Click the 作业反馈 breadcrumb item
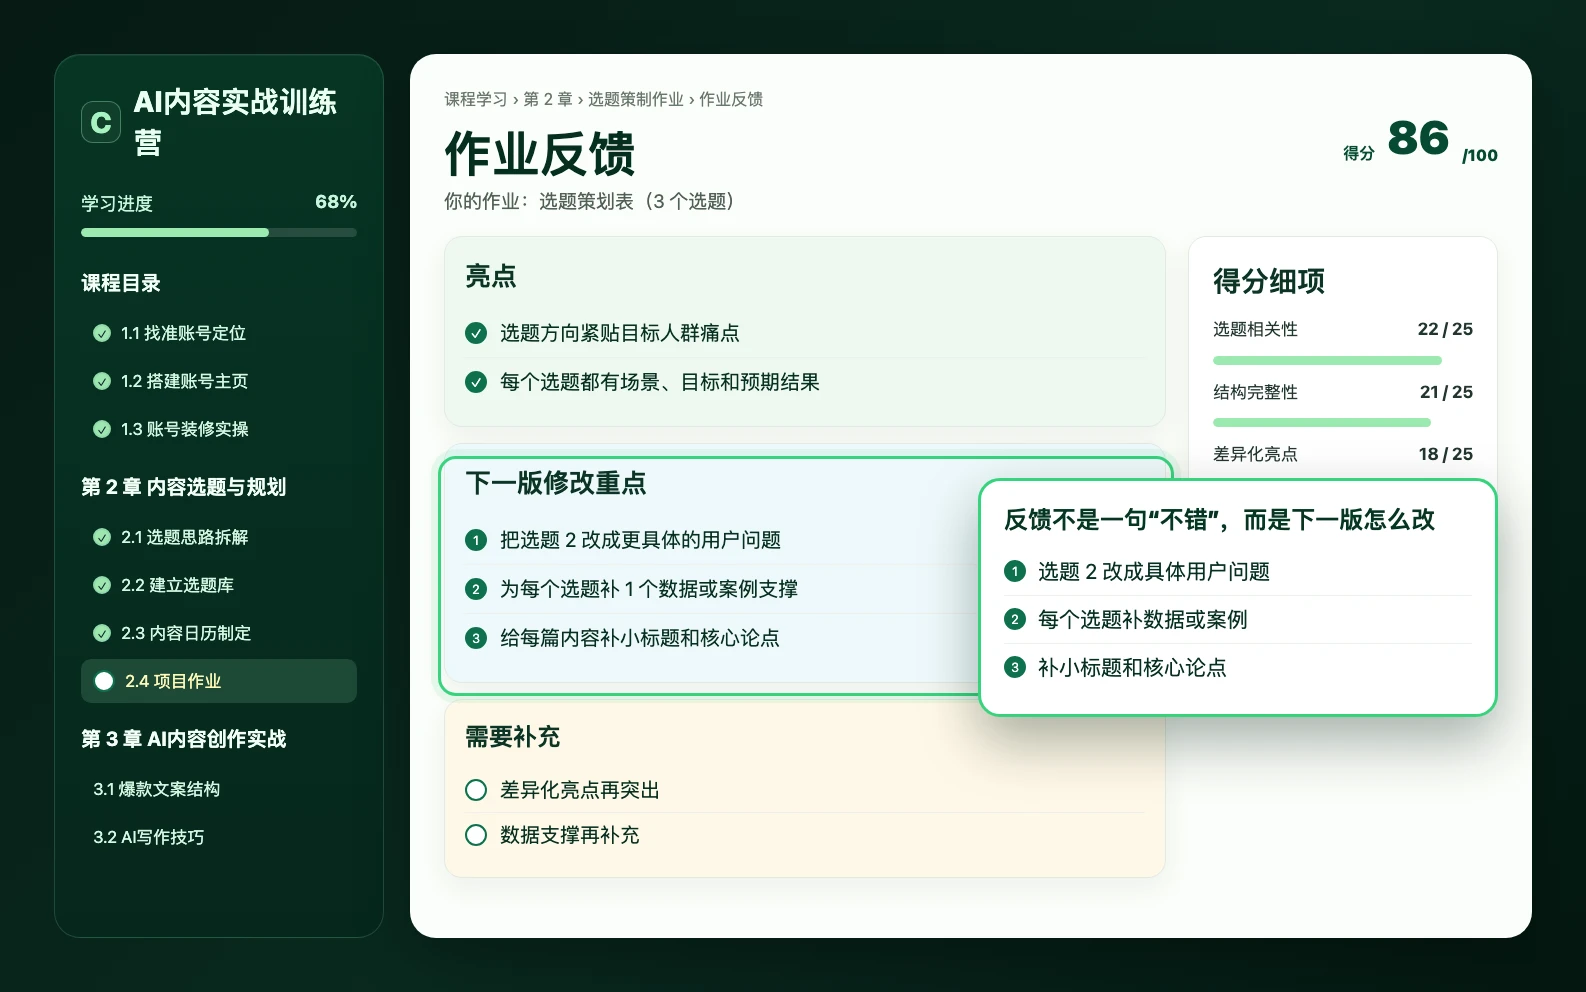Screen dimensions: 1586x992 point(731,99)
